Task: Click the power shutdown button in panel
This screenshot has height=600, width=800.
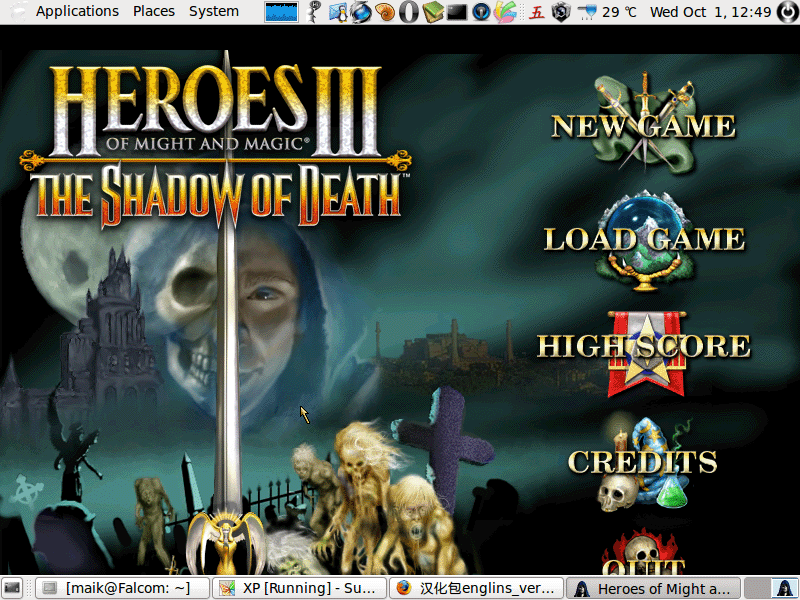Action: point(787,12)
